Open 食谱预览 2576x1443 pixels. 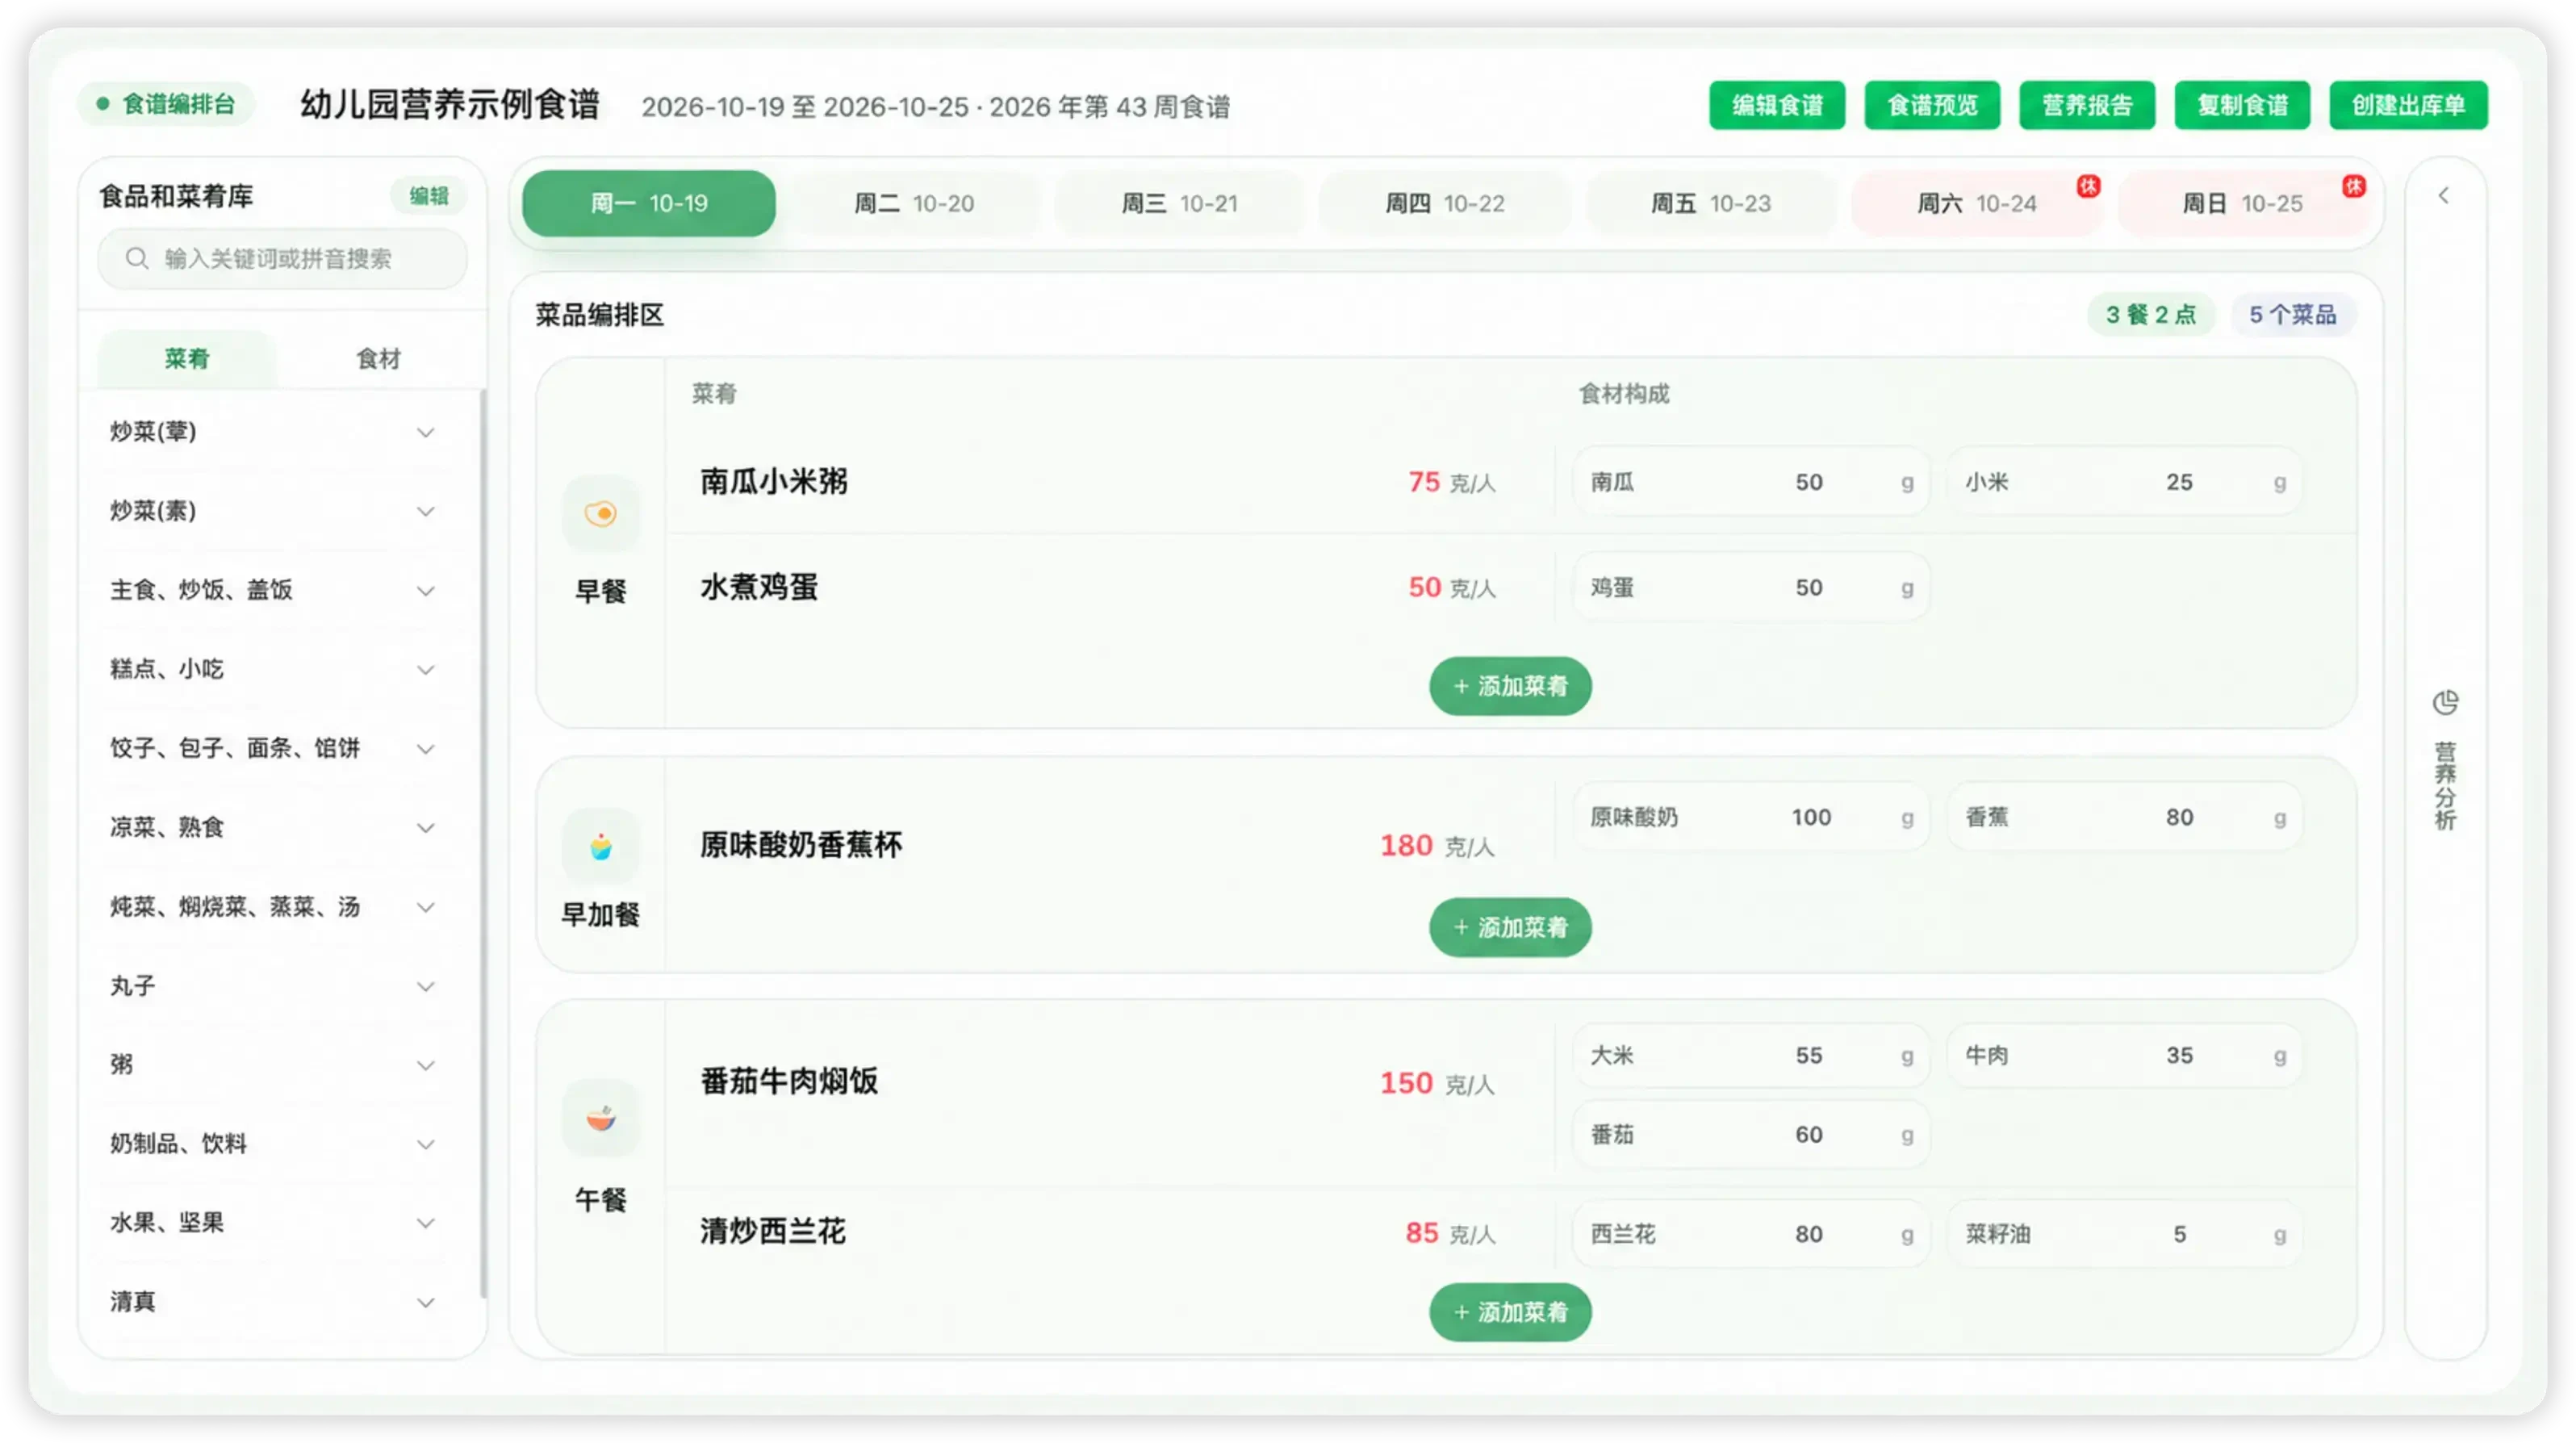(1932, 105)
